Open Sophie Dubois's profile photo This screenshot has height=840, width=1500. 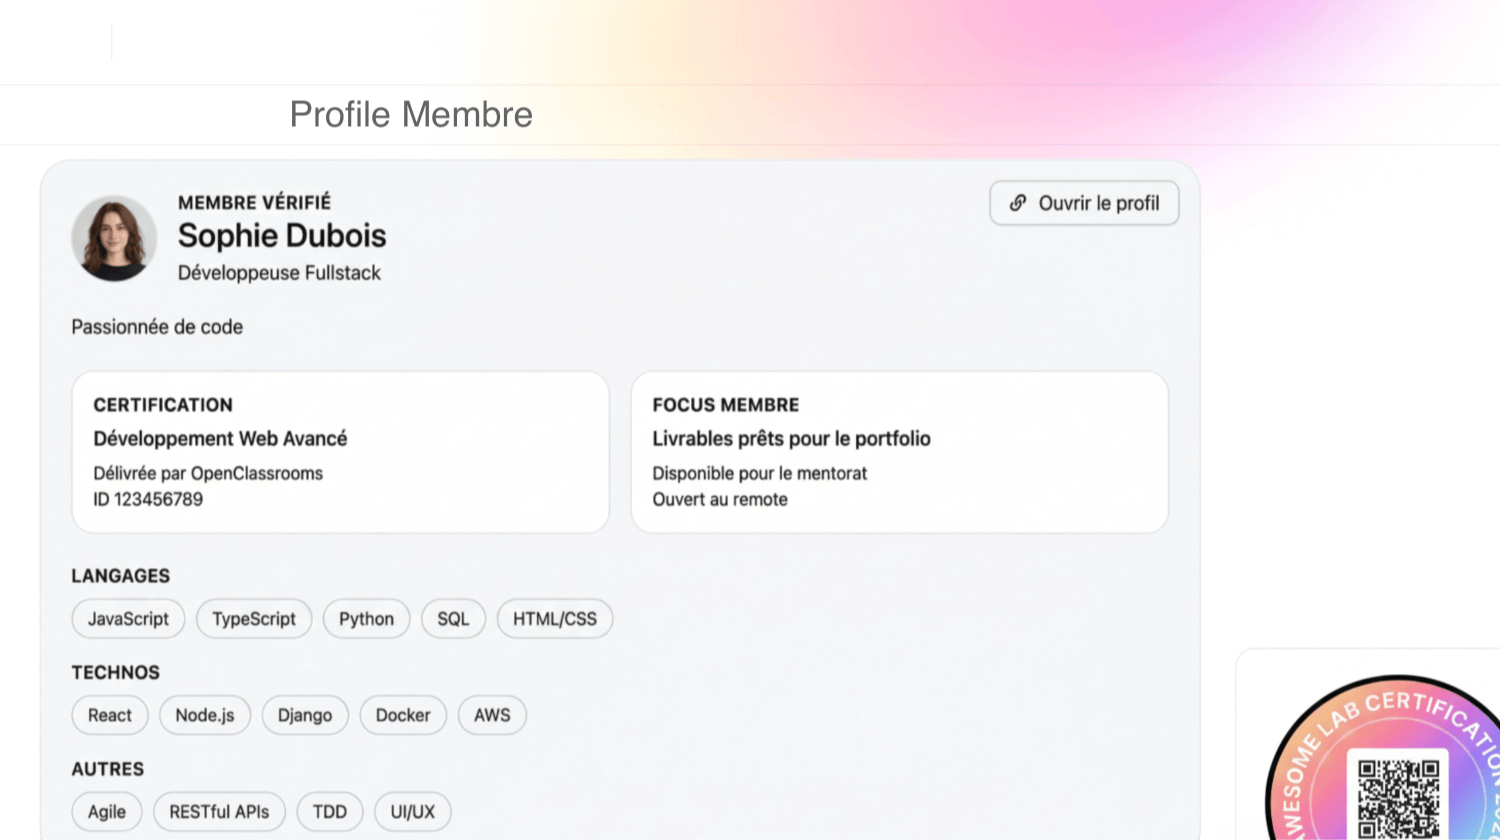(x=114, y=238)
